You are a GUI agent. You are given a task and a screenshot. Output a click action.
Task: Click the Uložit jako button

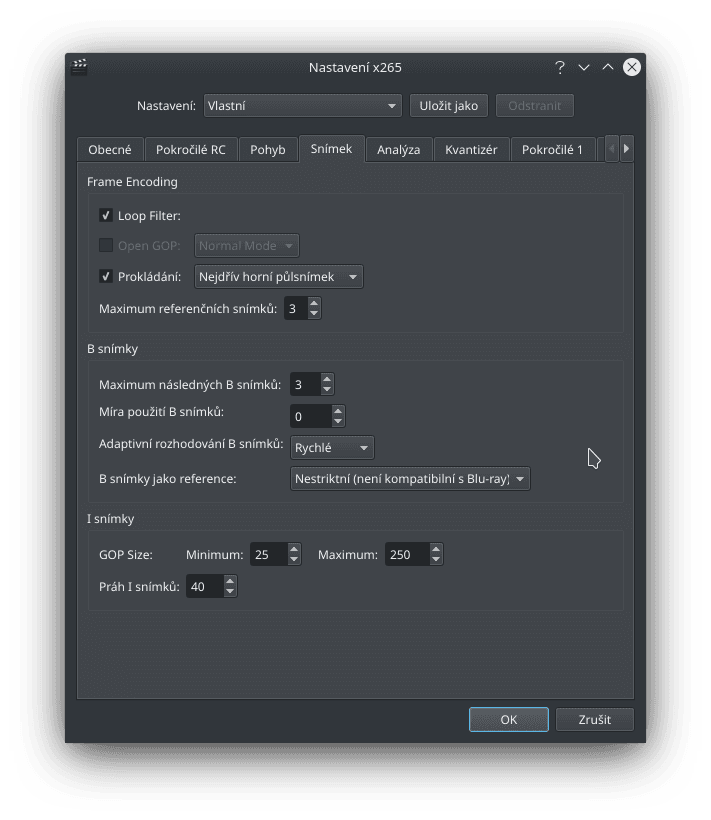(448, 105)
